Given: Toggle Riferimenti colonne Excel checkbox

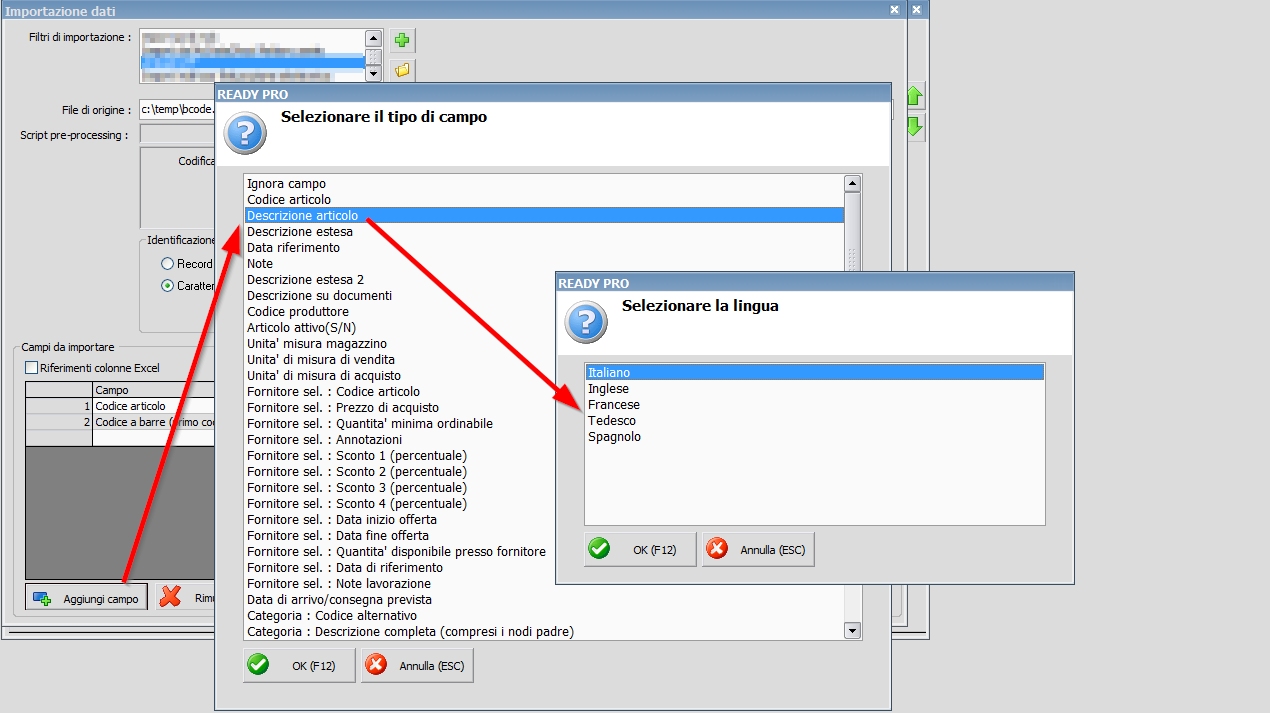Looking at the screenshot, I should [x=32, y=368].
